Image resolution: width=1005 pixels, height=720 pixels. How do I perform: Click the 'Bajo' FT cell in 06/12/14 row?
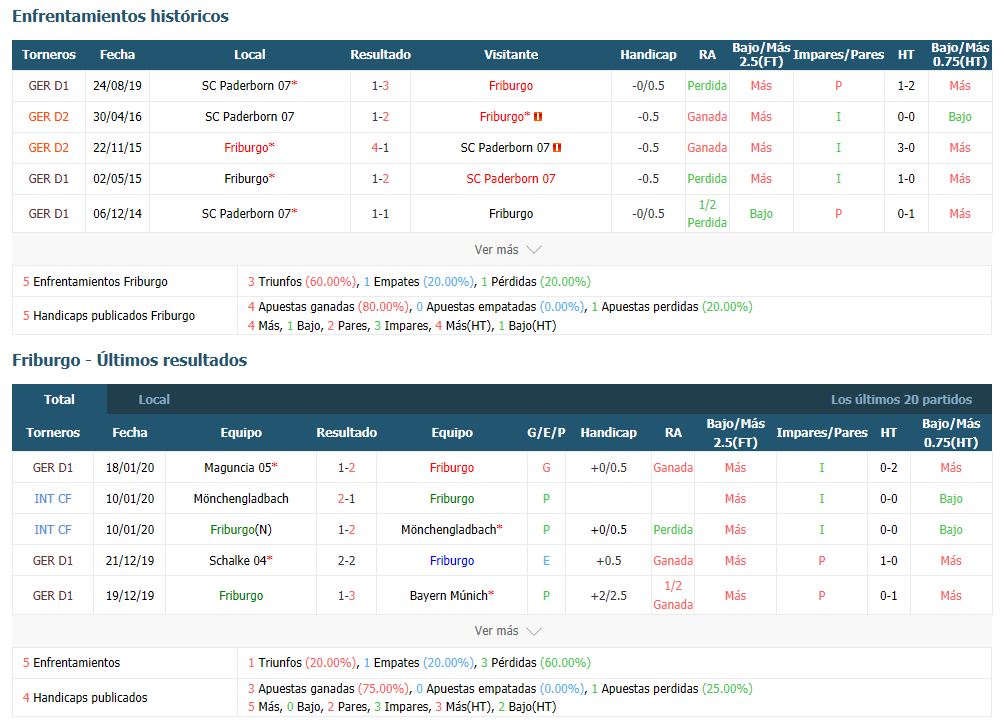(x=761, y=214)
